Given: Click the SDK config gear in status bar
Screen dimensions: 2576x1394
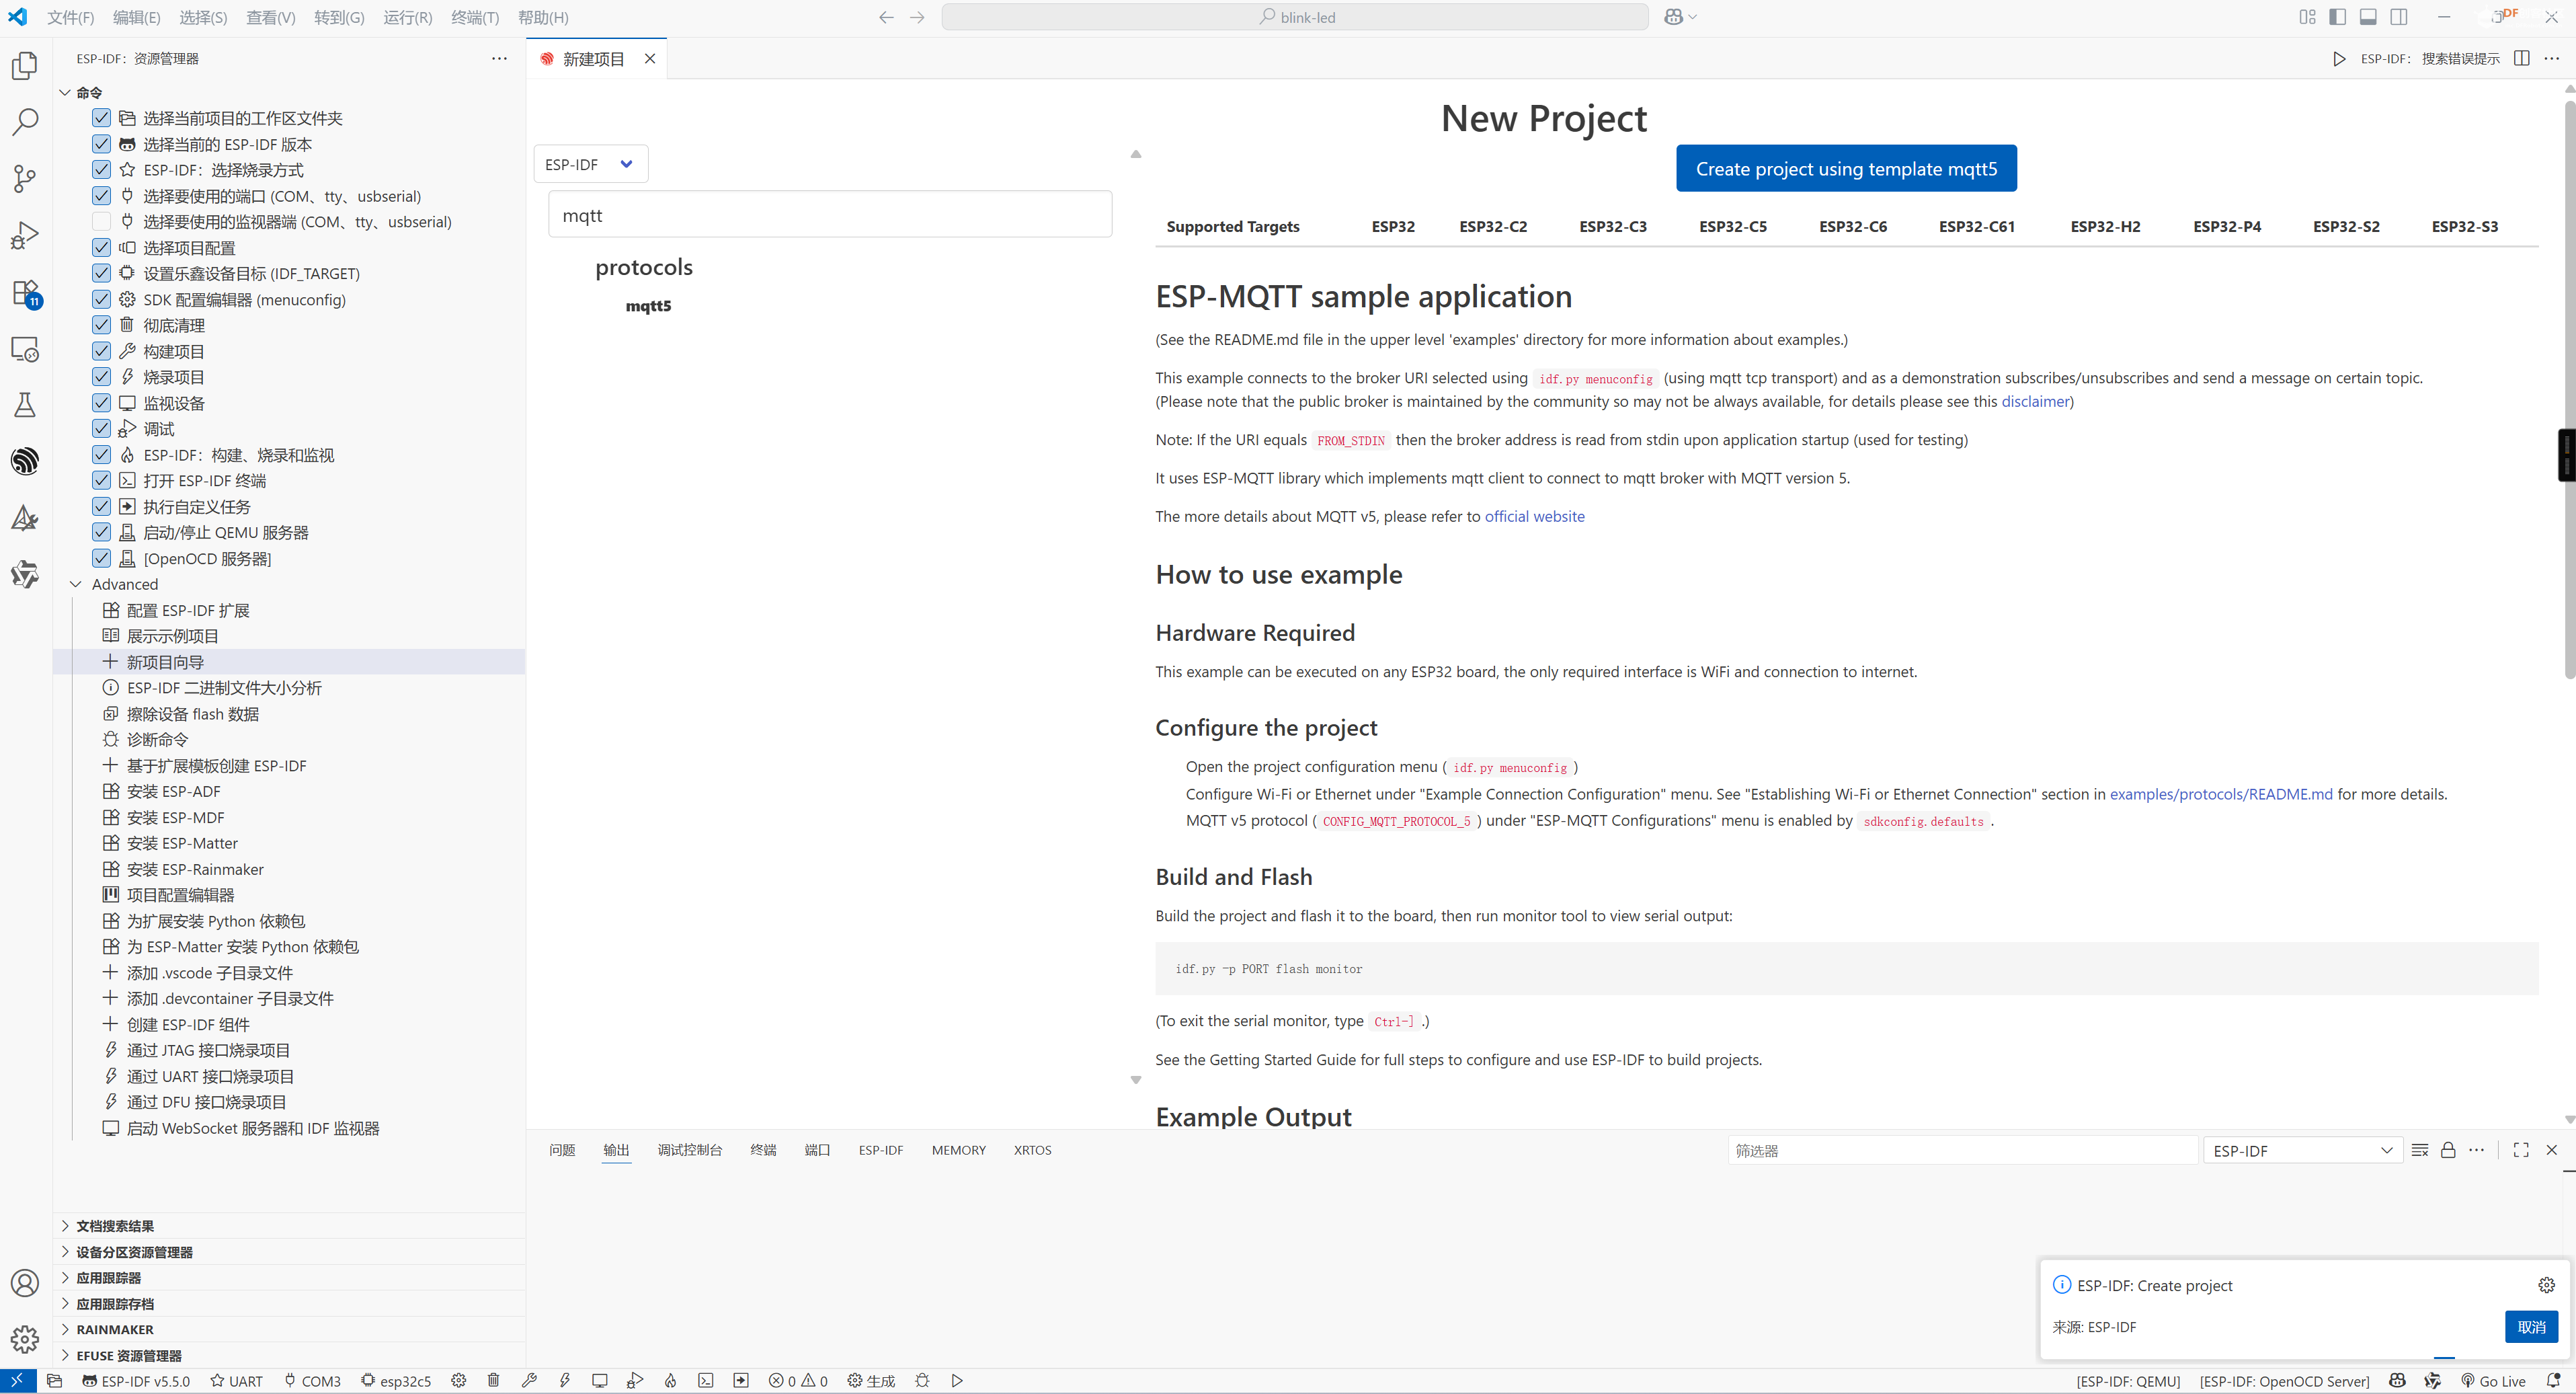Looking at the screenshot, I should coord(458,1381).
